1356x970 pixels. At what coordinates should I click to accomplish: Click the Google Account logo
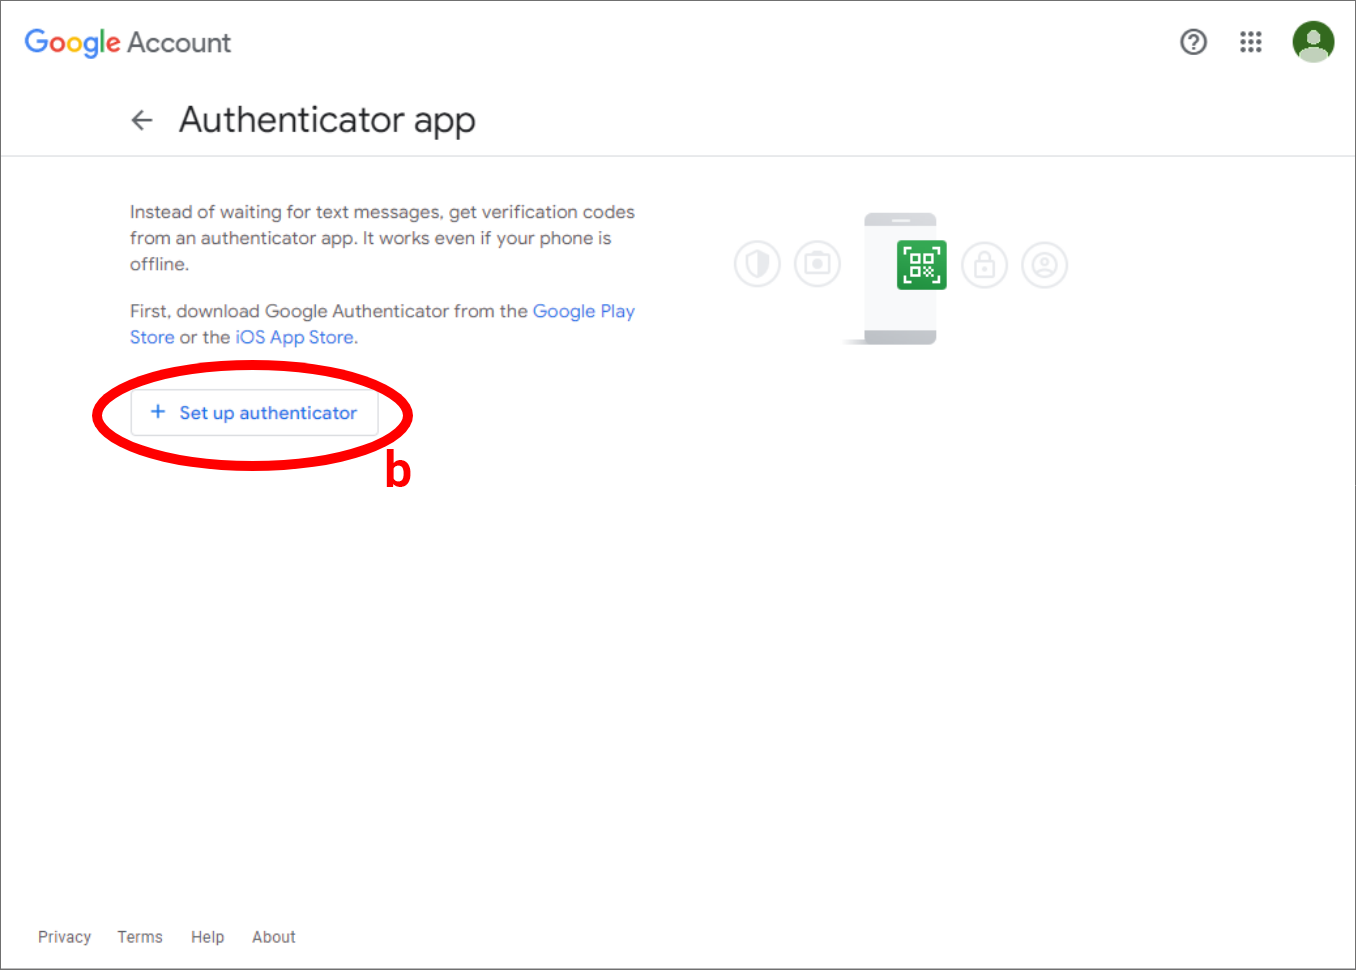point(128,43)
